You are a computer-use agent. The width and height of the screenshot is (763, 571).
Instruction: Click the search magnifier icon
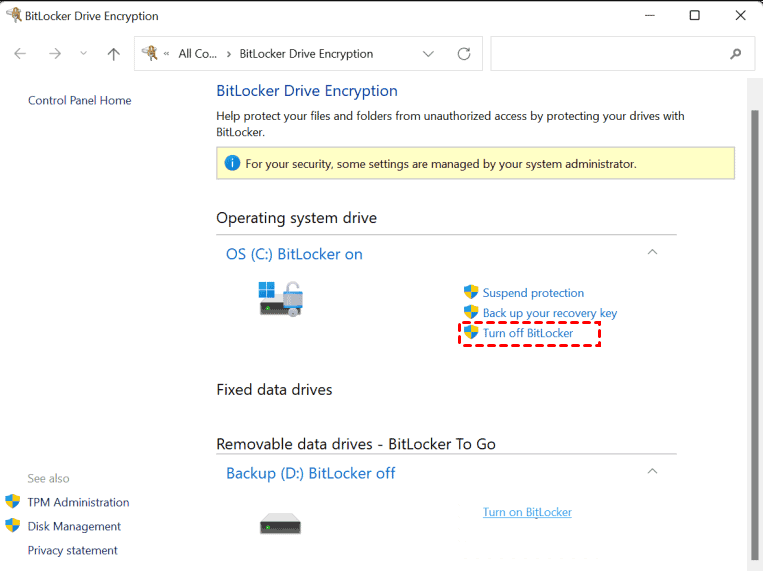[736, 54]
